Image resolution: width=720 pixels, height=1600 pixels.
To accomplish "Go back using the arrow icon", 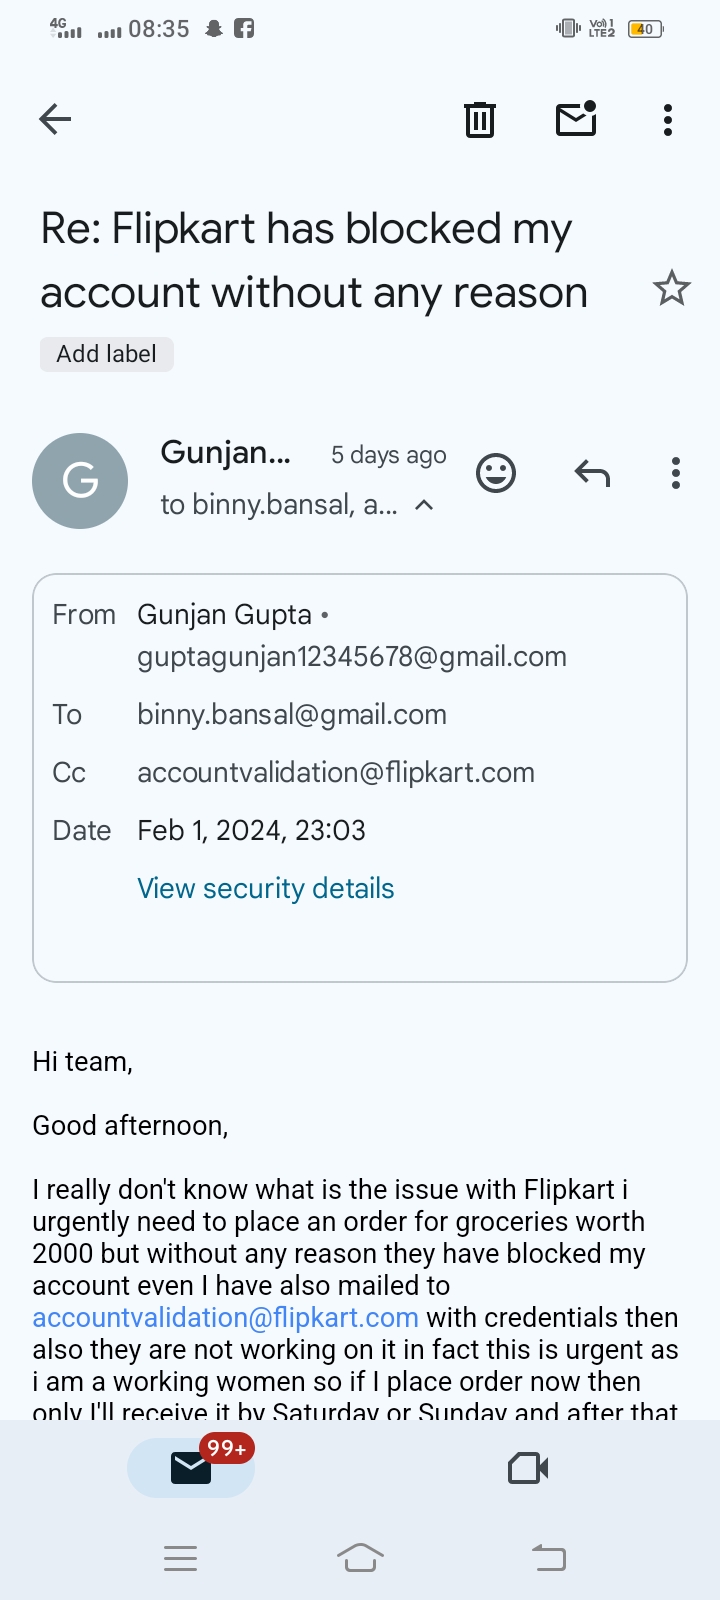I will pyautogui.click(x=55, y=120).
